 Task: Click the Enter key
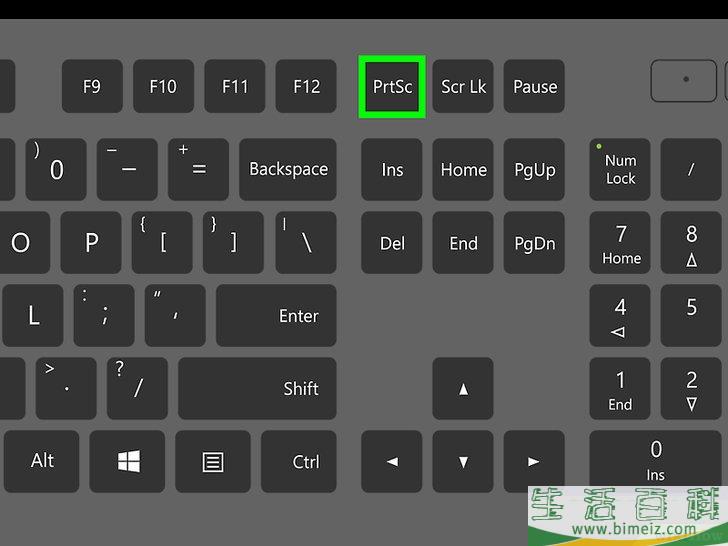[x=276, y=316]
